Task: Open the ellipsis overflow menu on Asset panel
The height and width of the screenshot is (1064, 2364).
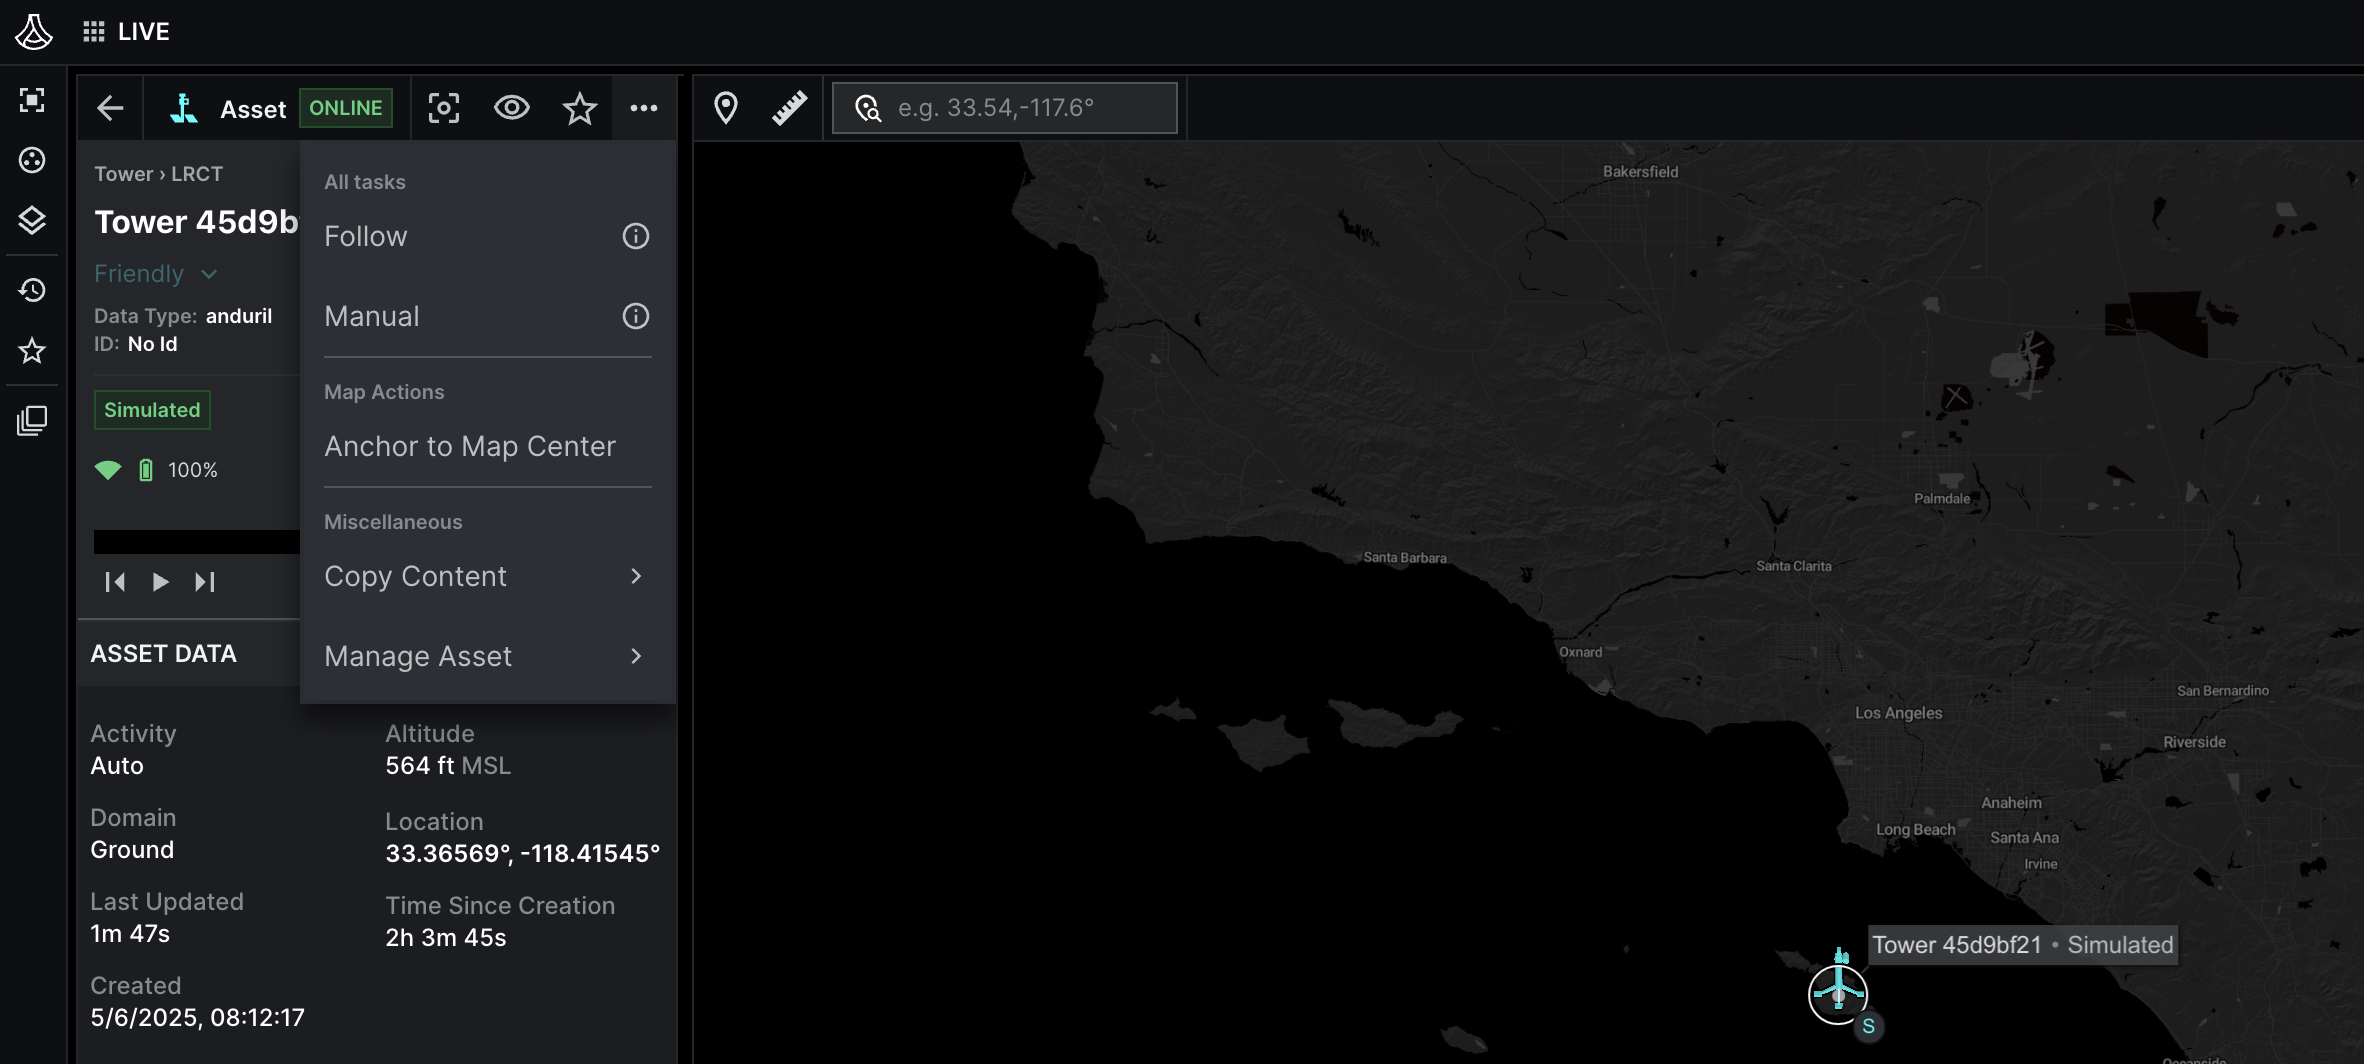Action: coord(644,108)
